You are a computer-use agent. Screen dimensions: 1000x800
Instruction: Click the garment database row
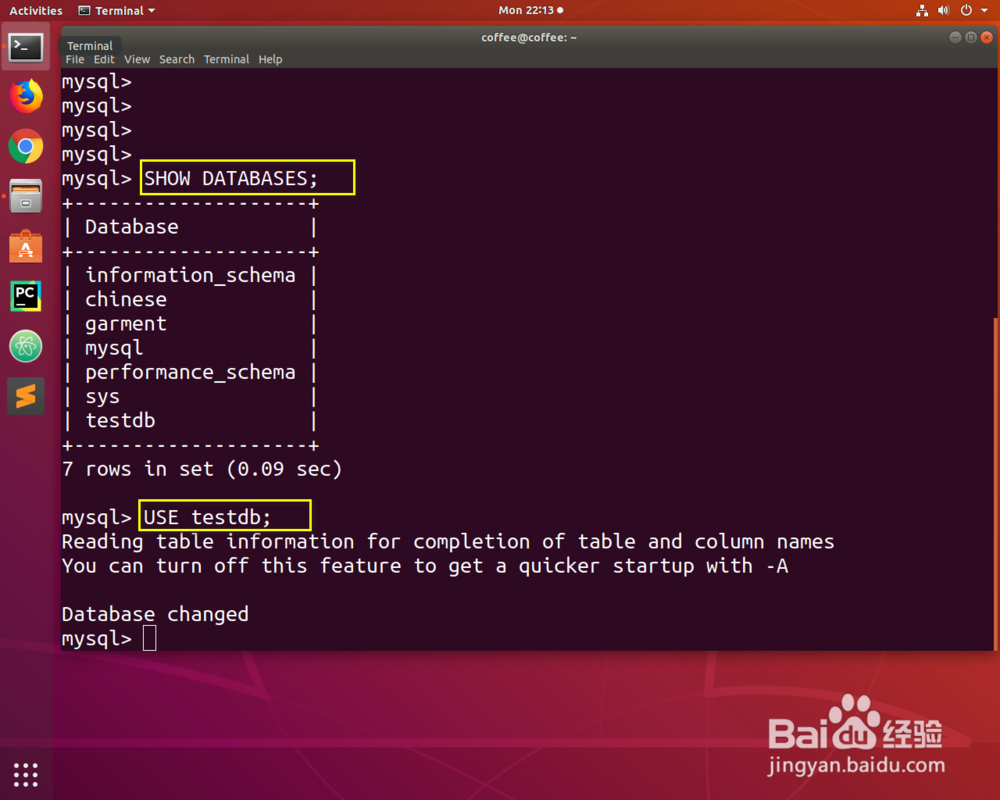click(x=126, y=323)
